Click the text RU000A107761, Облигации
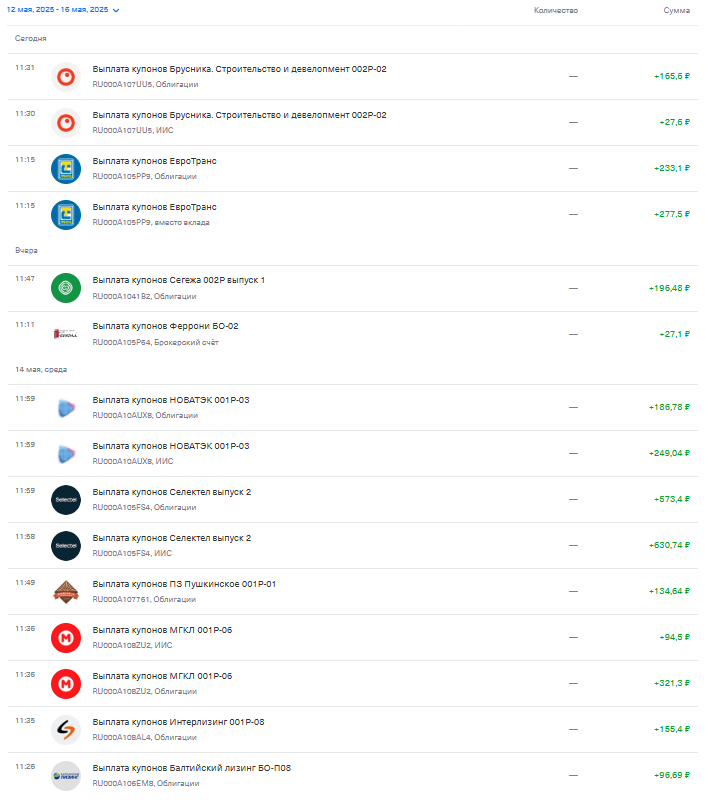This screenshot has width=712, height=803. (x=144, y=599)
